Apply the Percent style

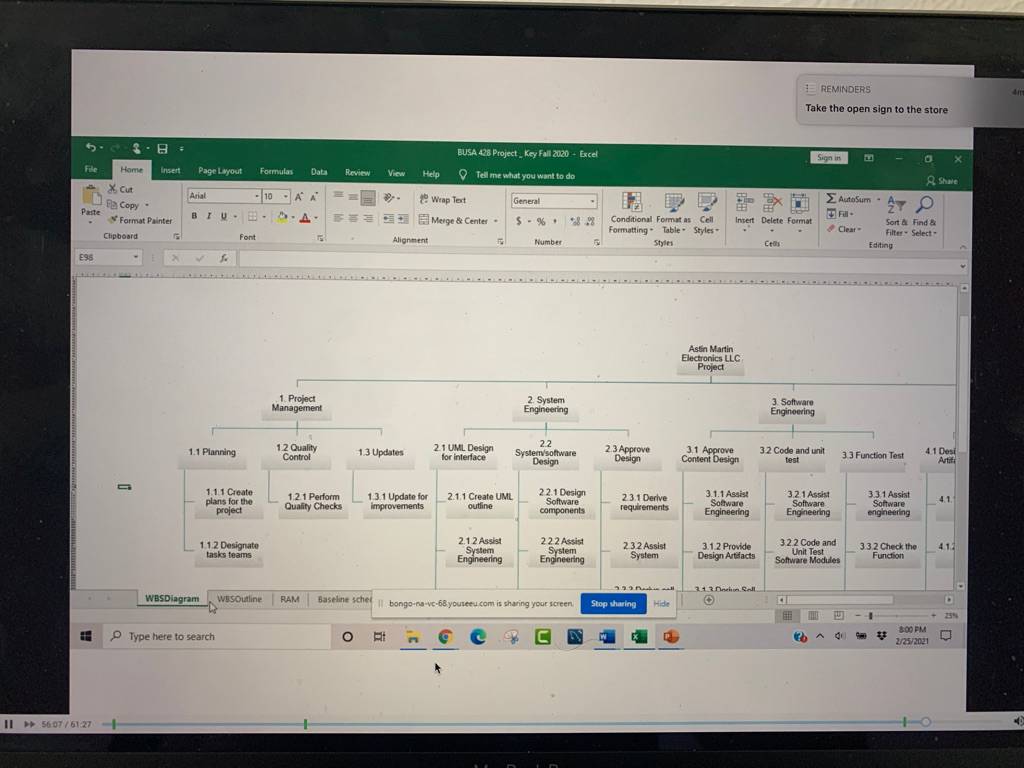[541, 222]
